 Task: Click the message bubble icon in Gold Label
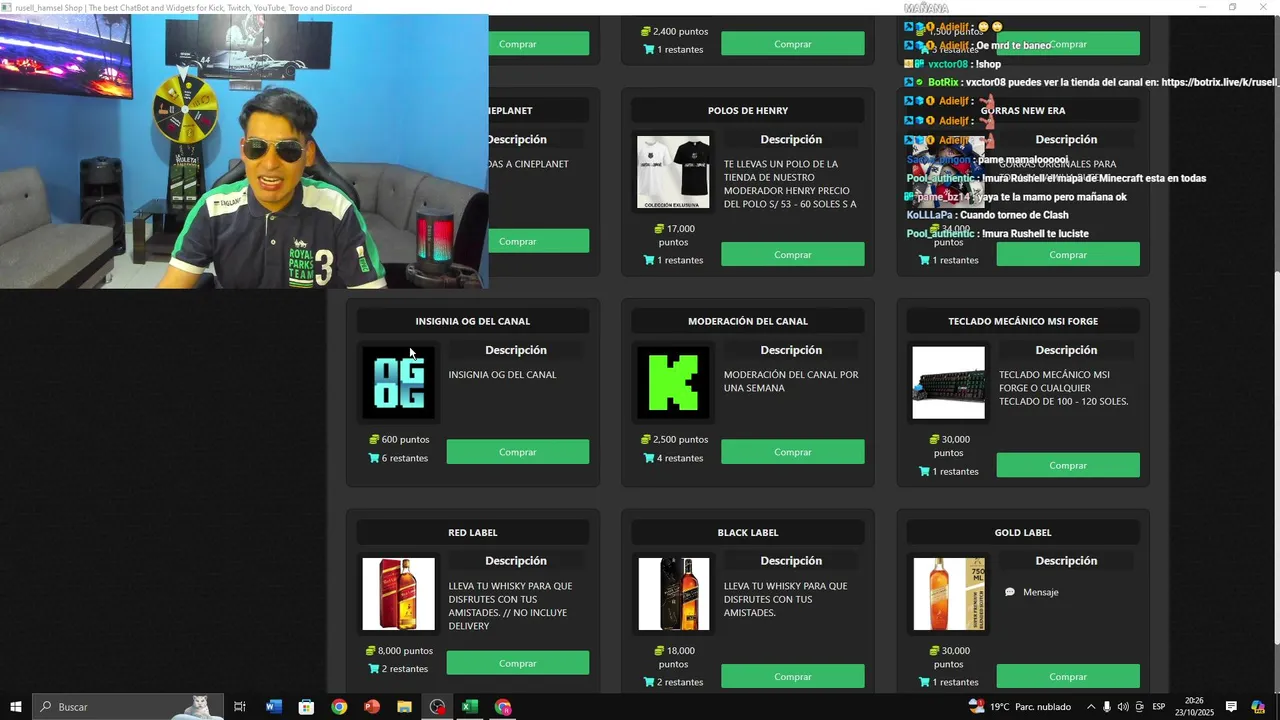tap(1010, 592)
